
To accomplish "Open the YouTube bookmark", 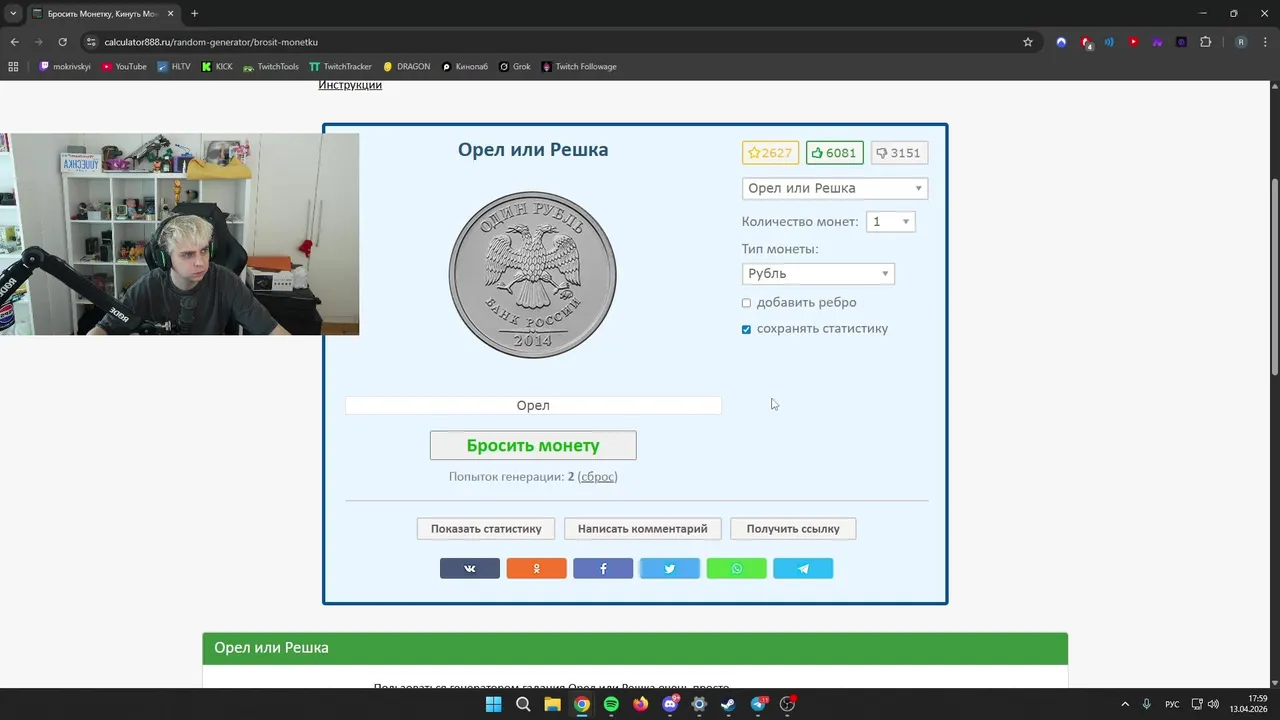I will (124, 67).
